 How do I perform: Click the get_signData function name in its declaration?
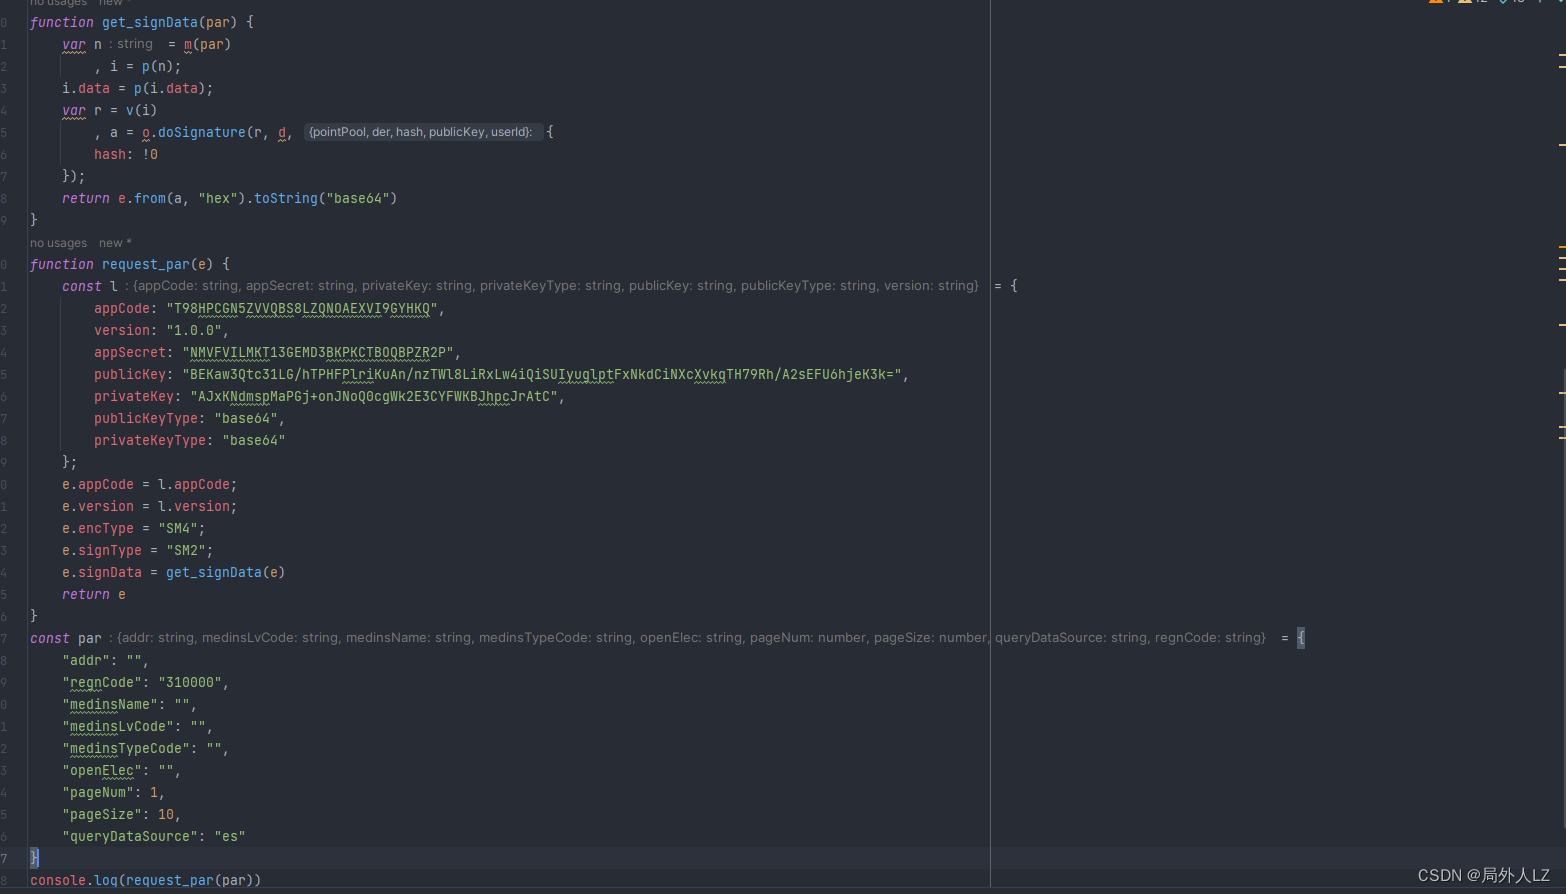[150, 22]
